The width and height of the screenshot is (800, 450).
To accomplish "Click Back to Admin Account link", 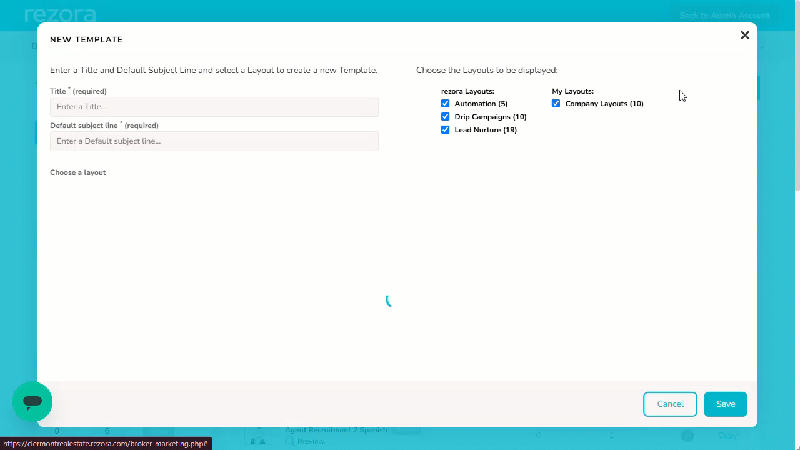I will (724, 15).
